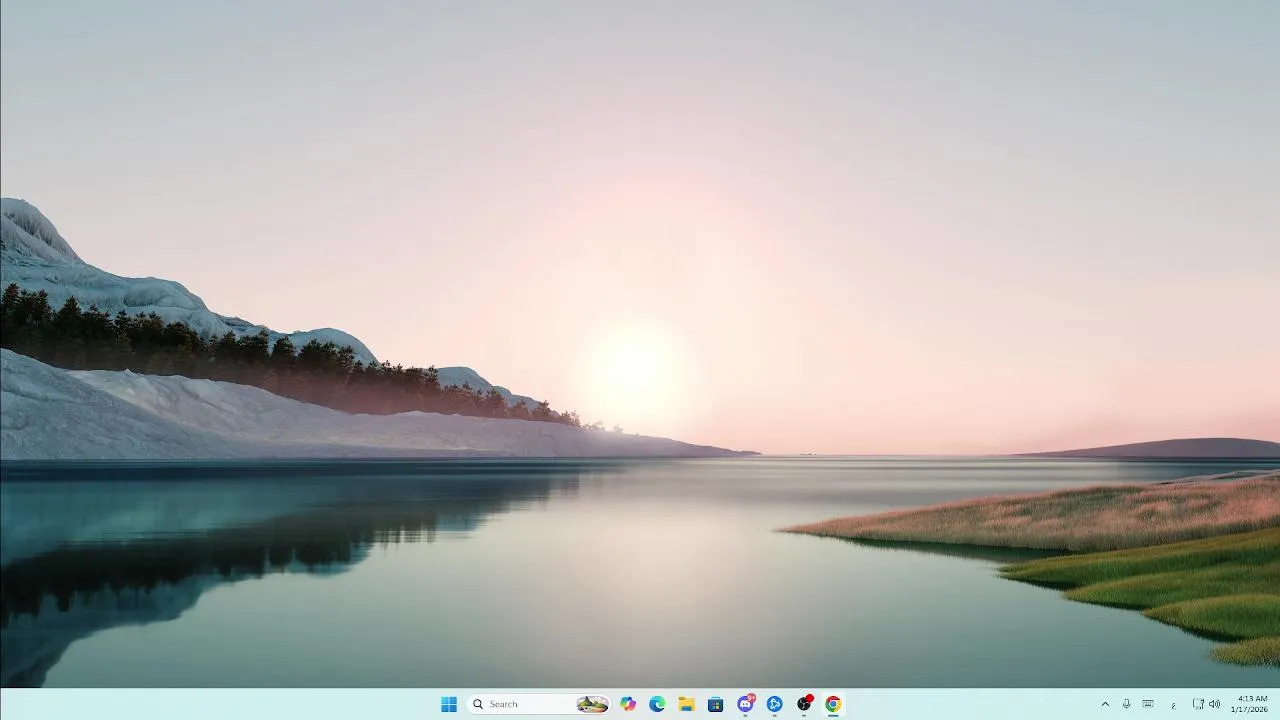This screenshot has width=1280, height=720.
Task: Open the blue circular app next to Discord
Action: (774, 704)
